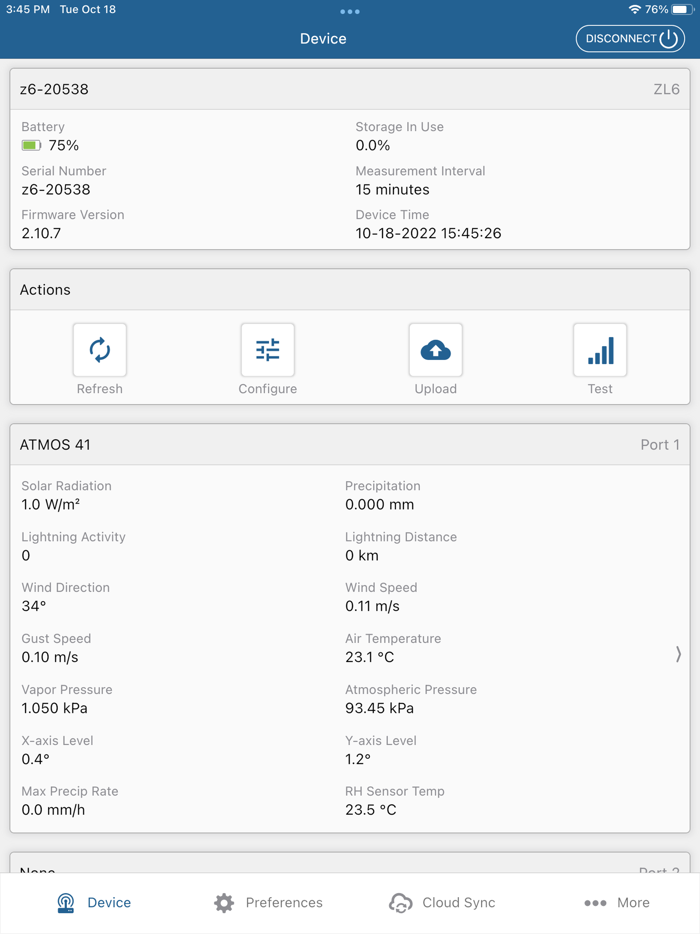Screen dimensions: 700x934
Task: Tap the Cloud Sync icon
Action: point(399,902)
